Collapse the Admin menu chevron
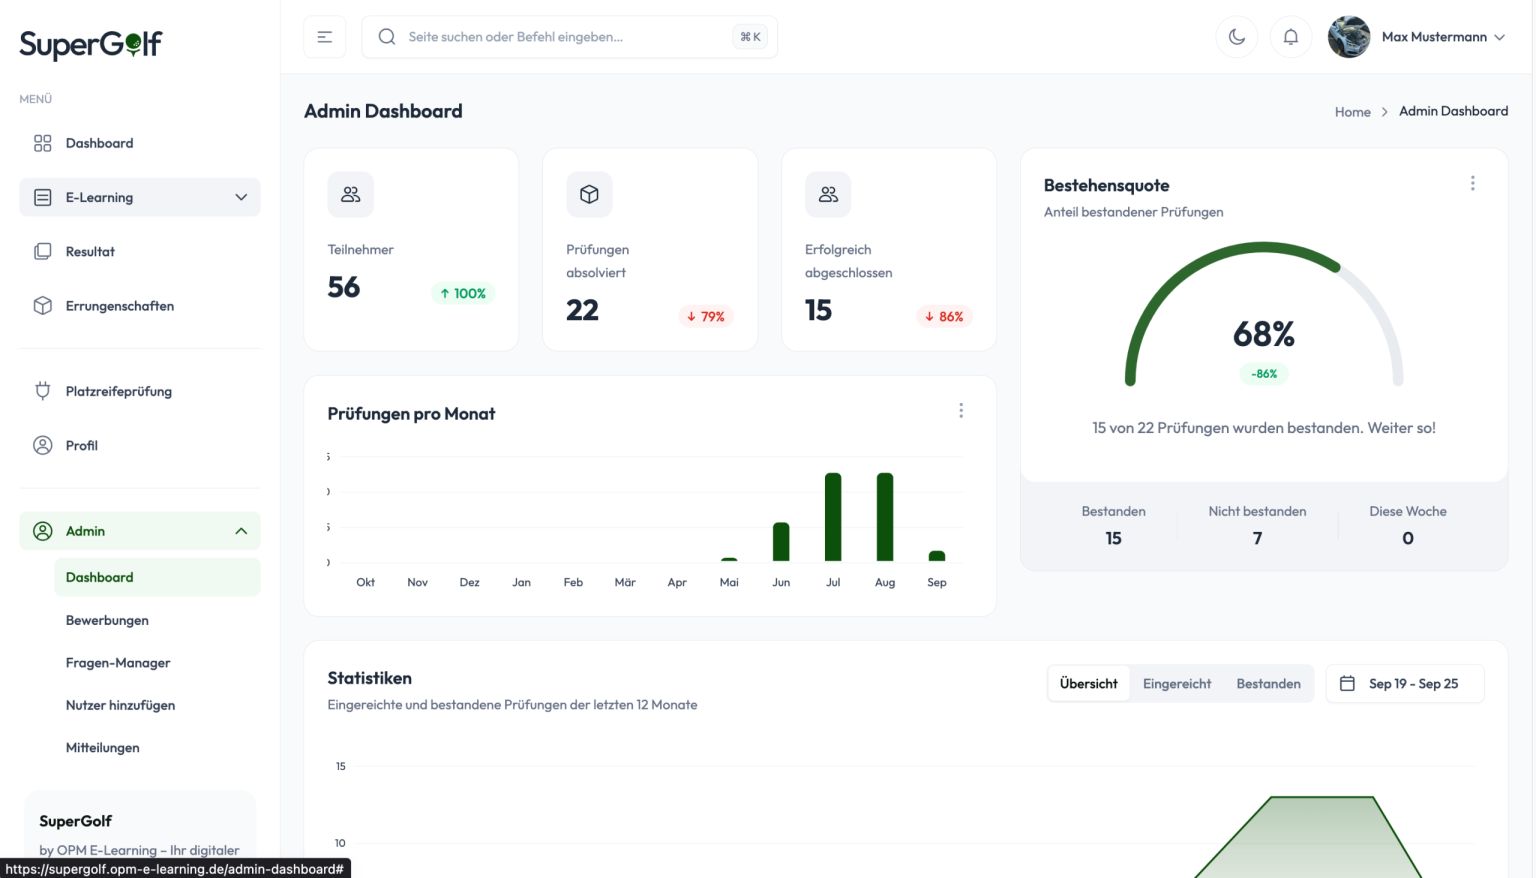This screenshot has width=1536, height=878. 241,531
